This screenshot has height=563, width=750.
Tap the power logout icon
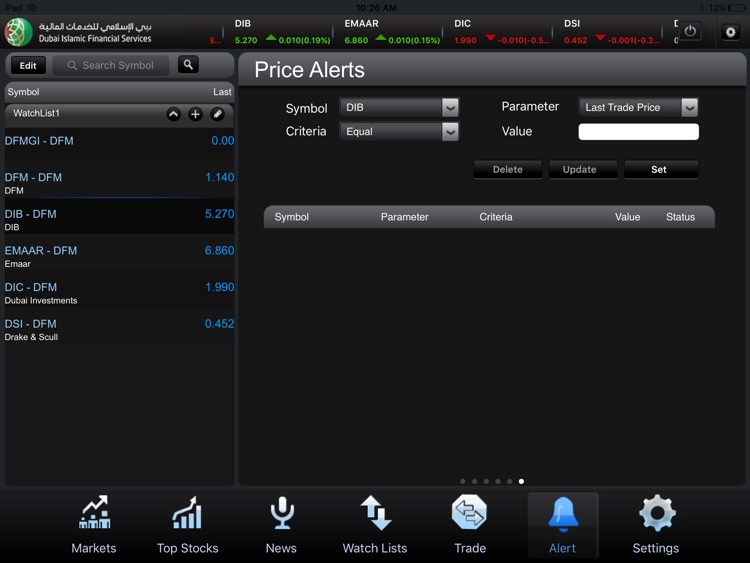690,32
